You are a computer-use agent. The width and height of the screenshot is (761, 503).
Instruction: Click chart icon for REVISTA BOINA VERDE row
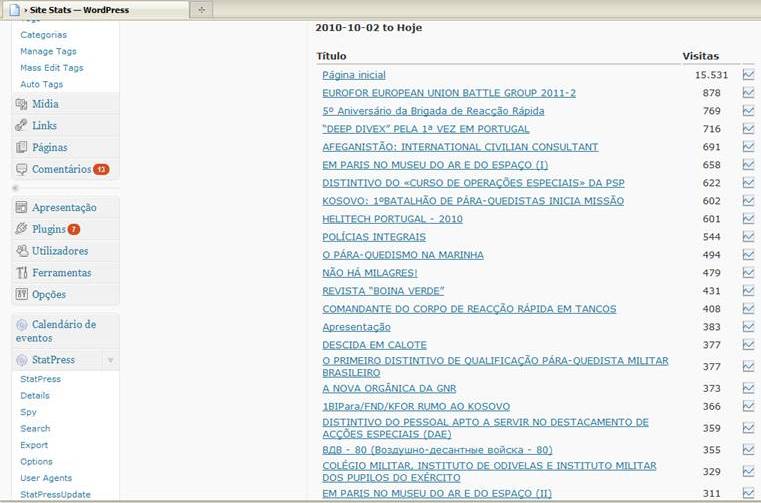pyautogui.click(x=748, y=290)
